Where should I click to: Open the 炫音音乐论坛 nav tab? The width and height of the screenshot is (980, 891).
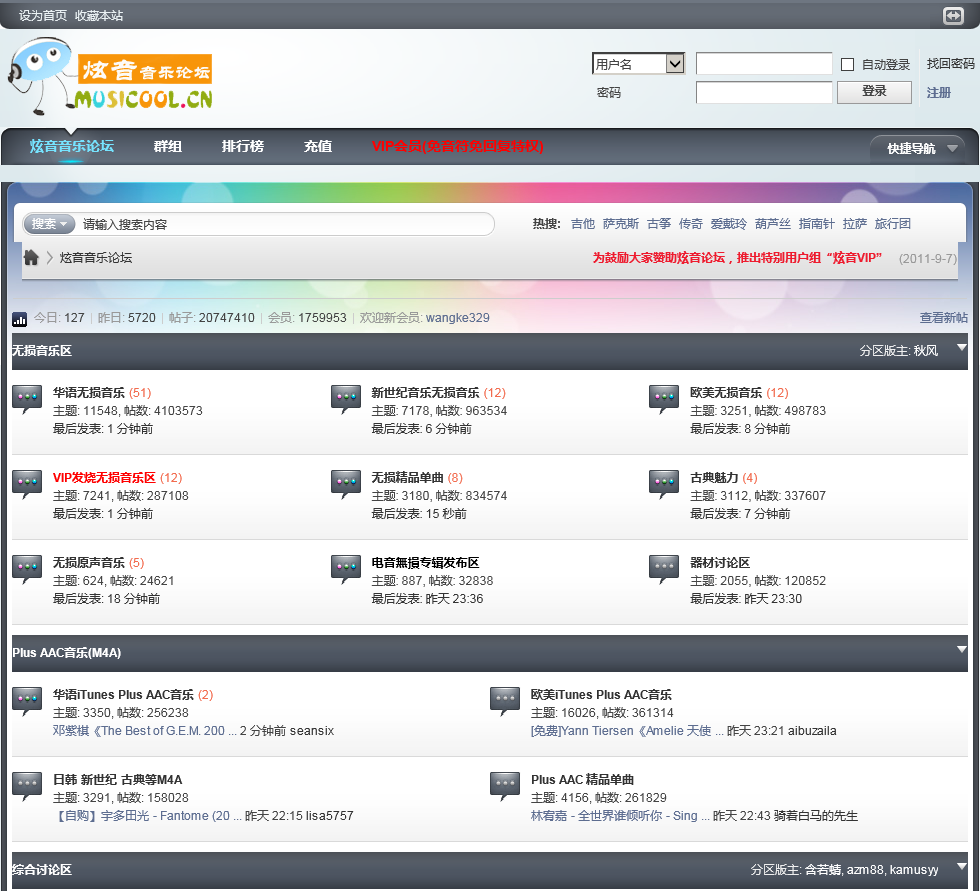pyautogui.click(x=72, y=146)
